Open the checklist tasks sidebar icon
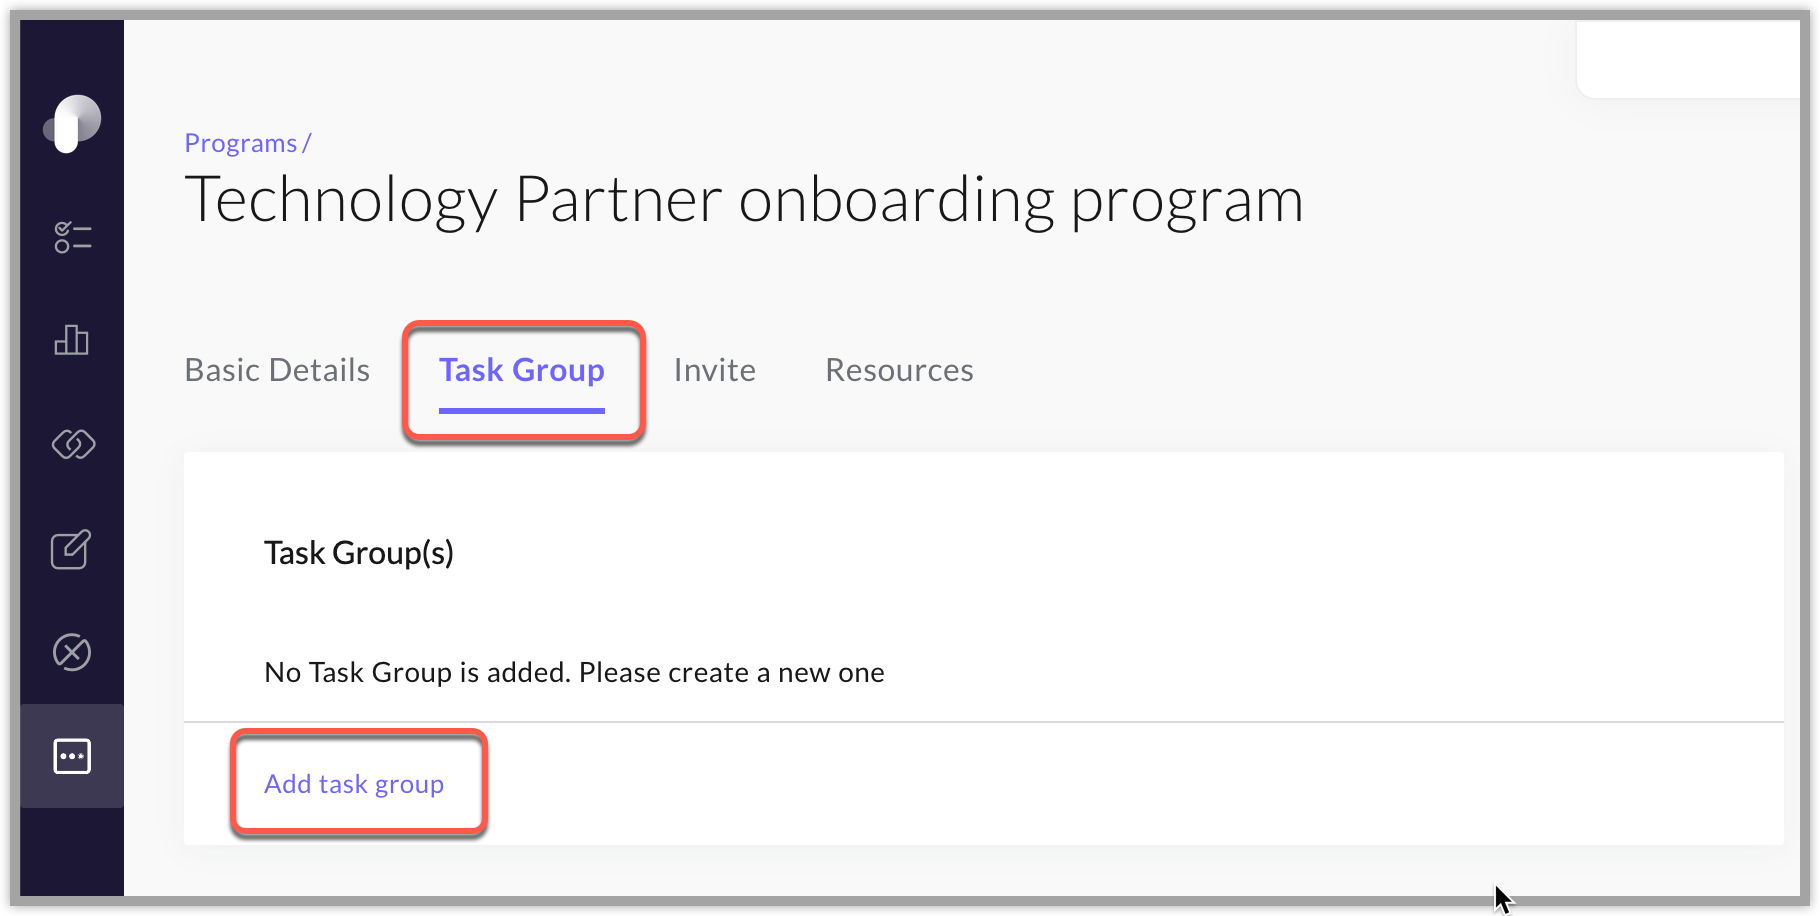 pos(72,238)
